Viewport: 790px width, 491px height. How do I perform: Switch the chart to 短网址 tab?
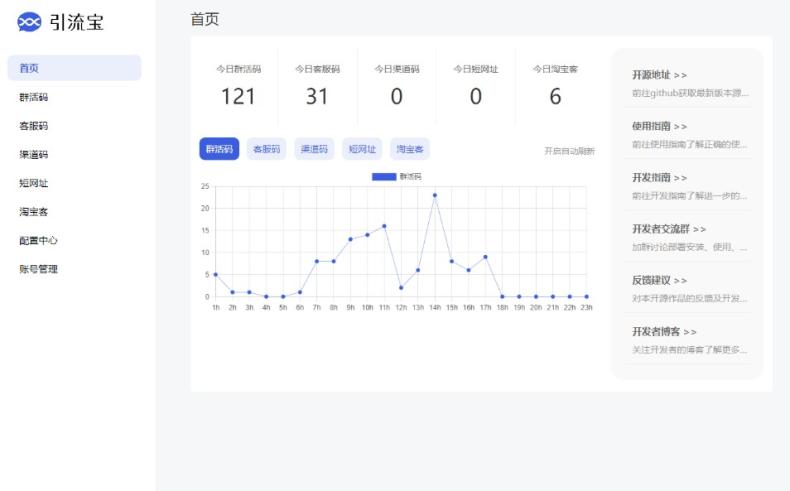click(x=362, y=149)
